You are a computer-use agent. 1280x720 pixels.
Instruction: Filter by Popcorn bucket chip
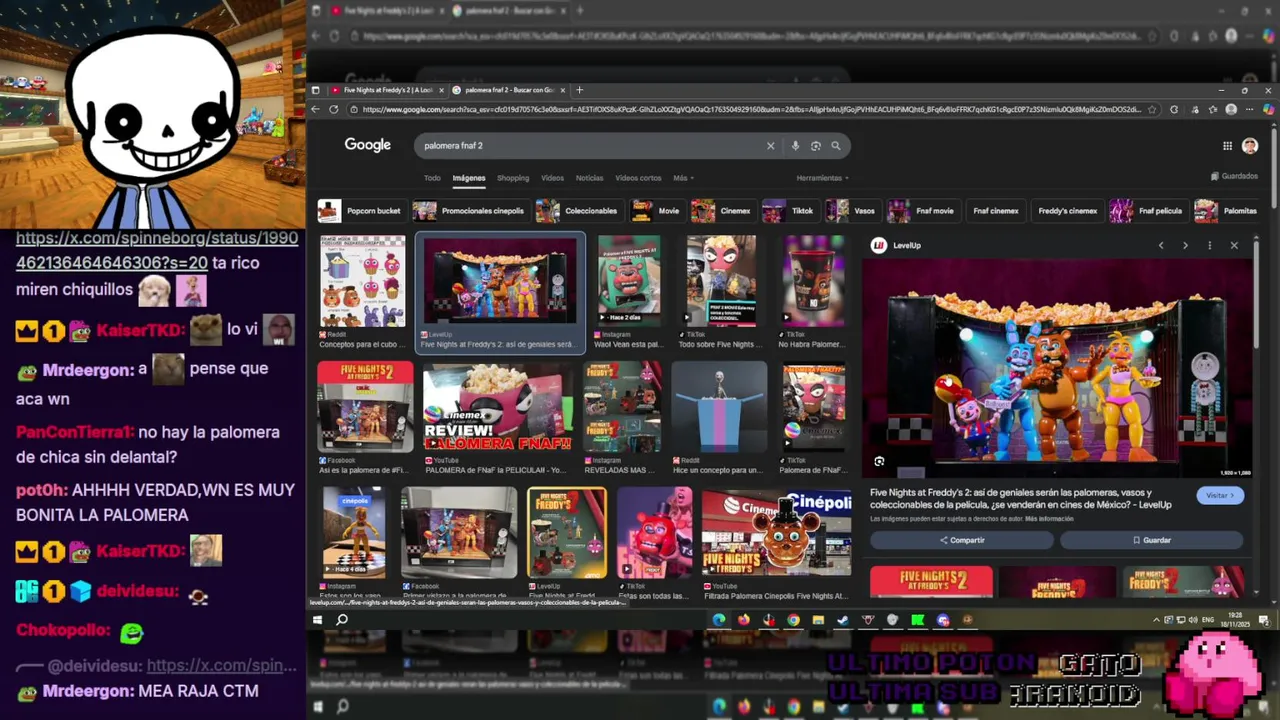(360, 211)
